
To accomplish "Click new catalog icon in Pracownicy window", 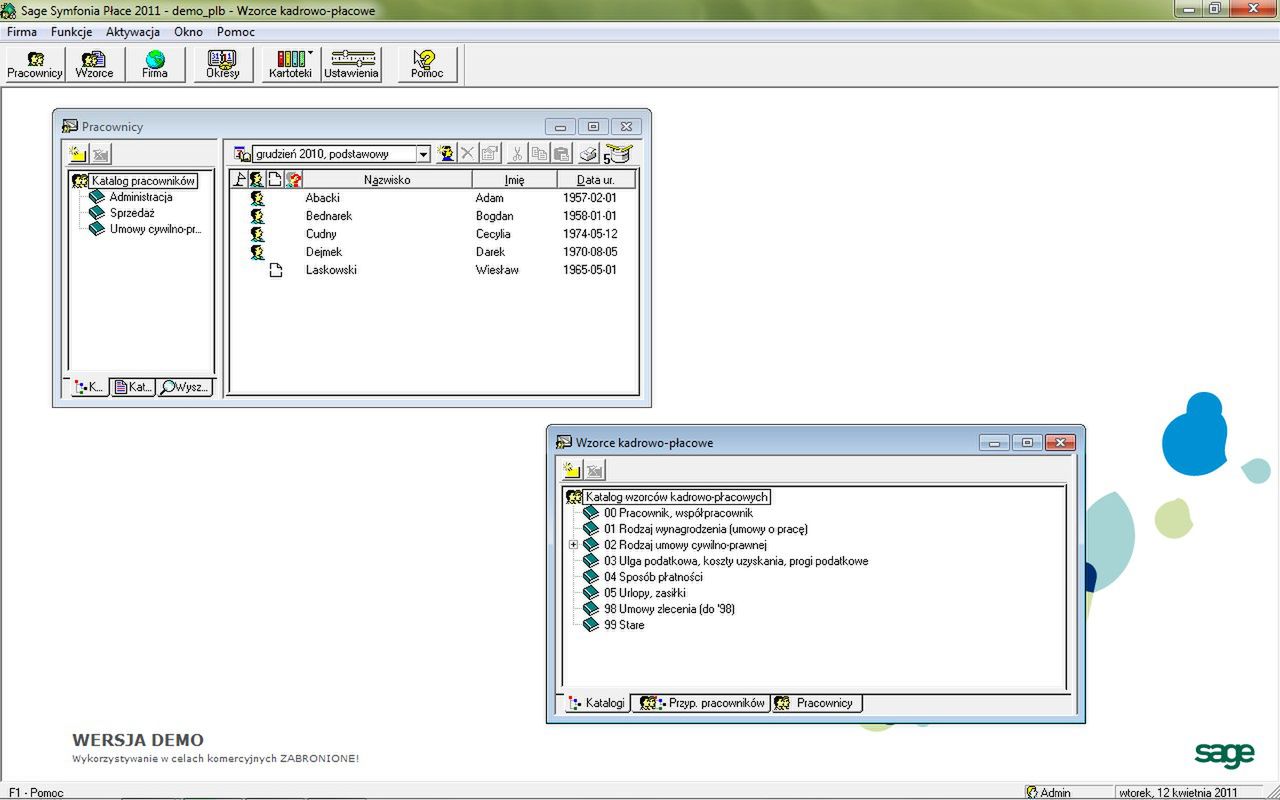I will [78, 154].
